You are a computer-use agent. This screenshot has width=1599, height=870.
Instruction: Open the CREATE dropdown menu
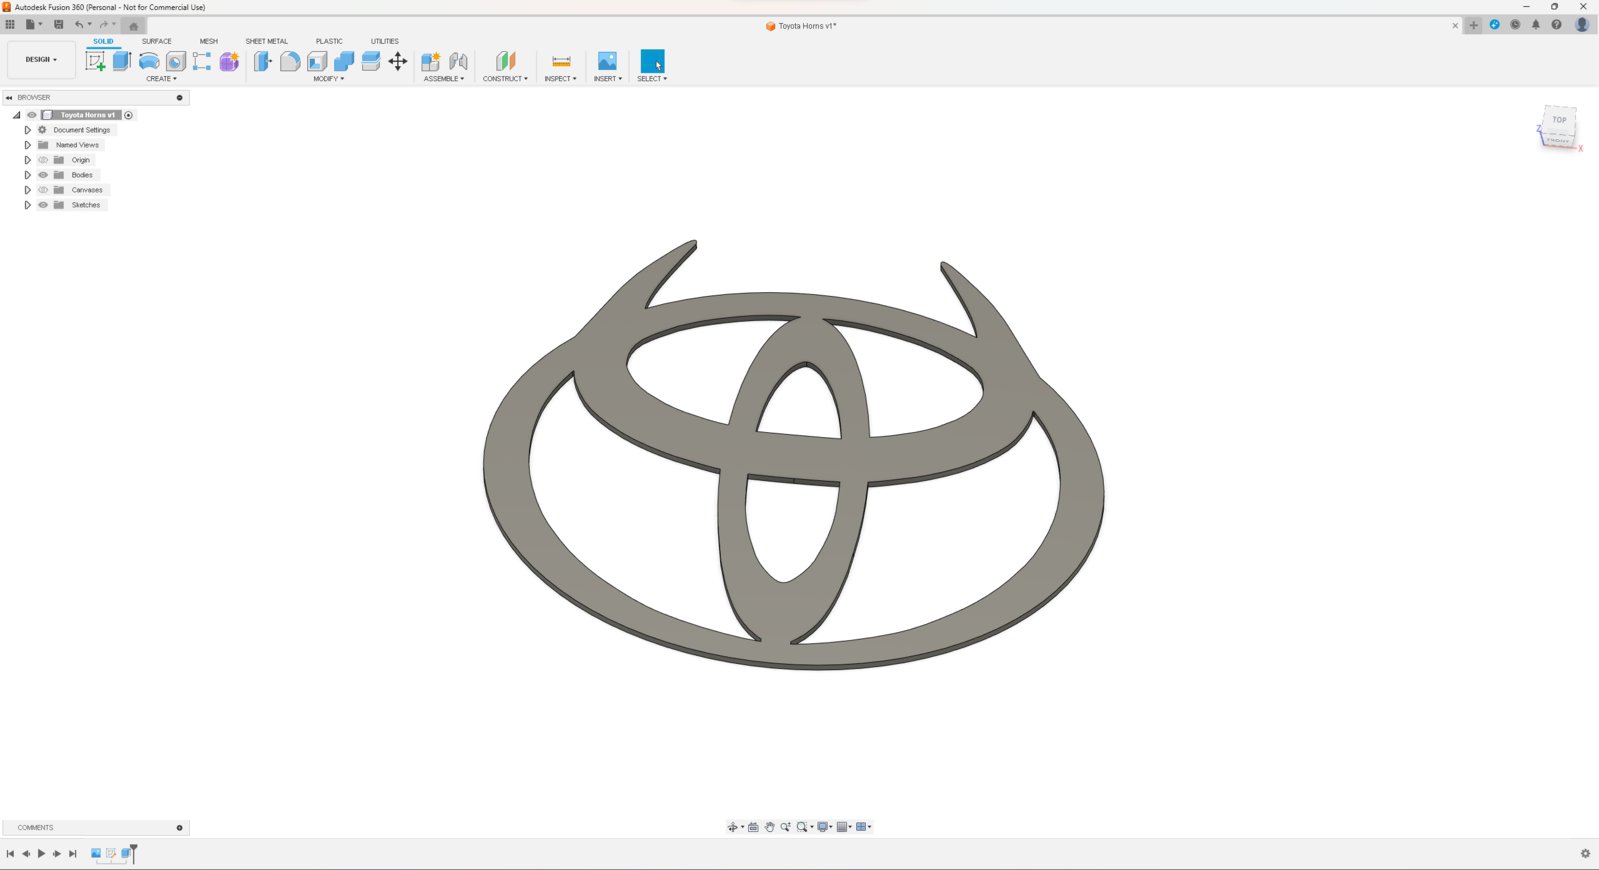click(x=161, y=79)
